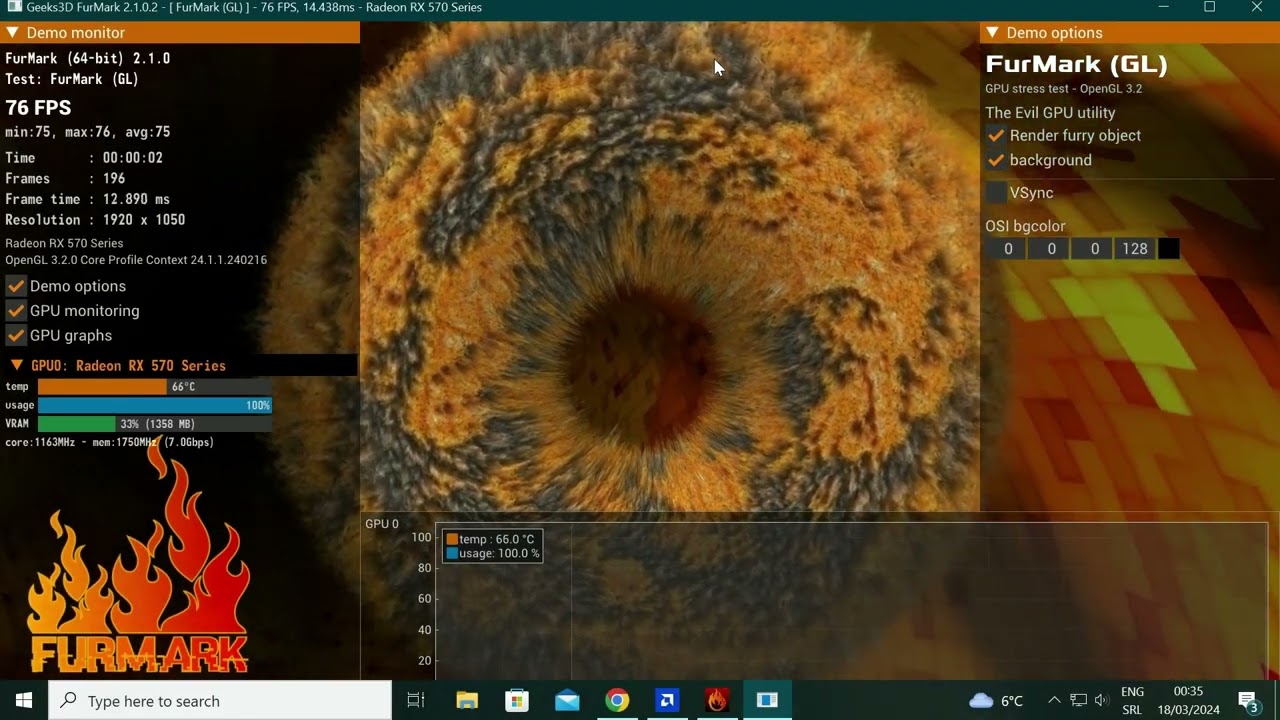Open File Explorer from the taskbar
The width and height of the screenshot is (1280, 720).
click(x=467, y=701)
